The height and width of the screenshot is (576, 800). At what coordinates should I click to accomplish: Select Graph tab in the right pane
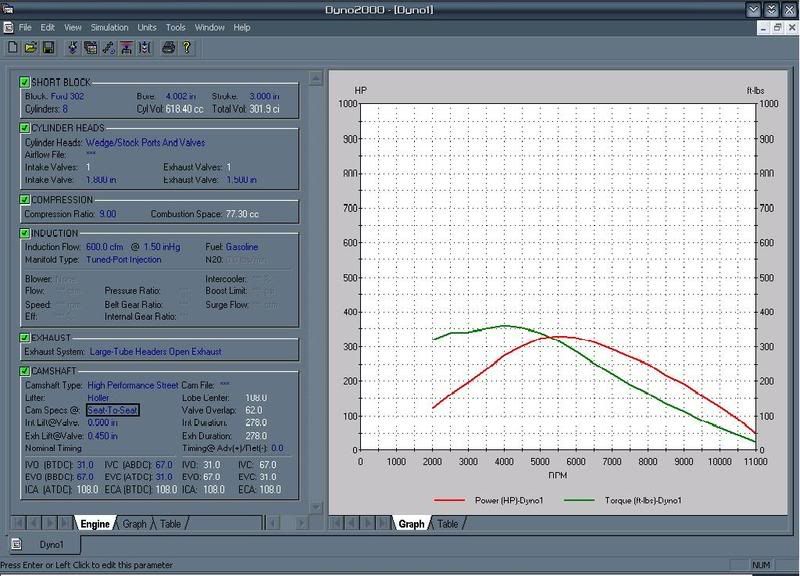[x=411, y=524]
